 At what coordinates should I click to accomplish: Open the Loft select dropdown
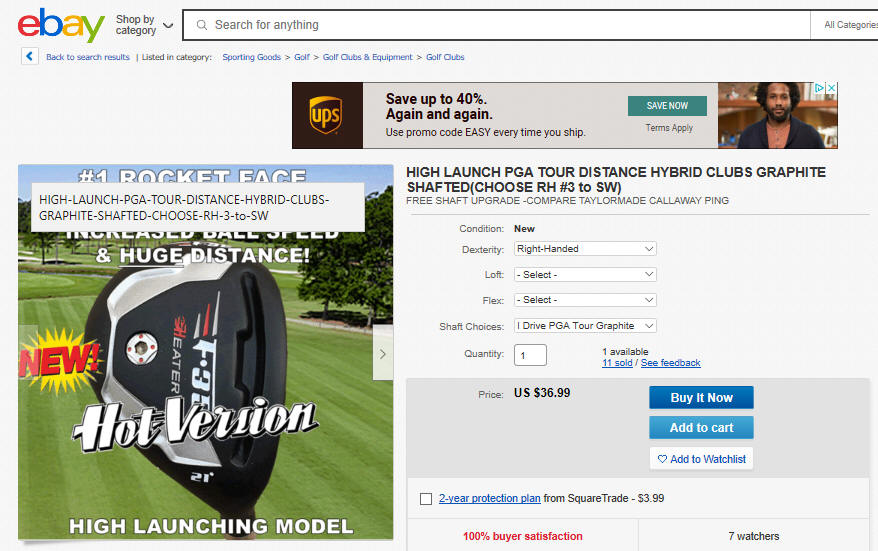pos(585,274)
